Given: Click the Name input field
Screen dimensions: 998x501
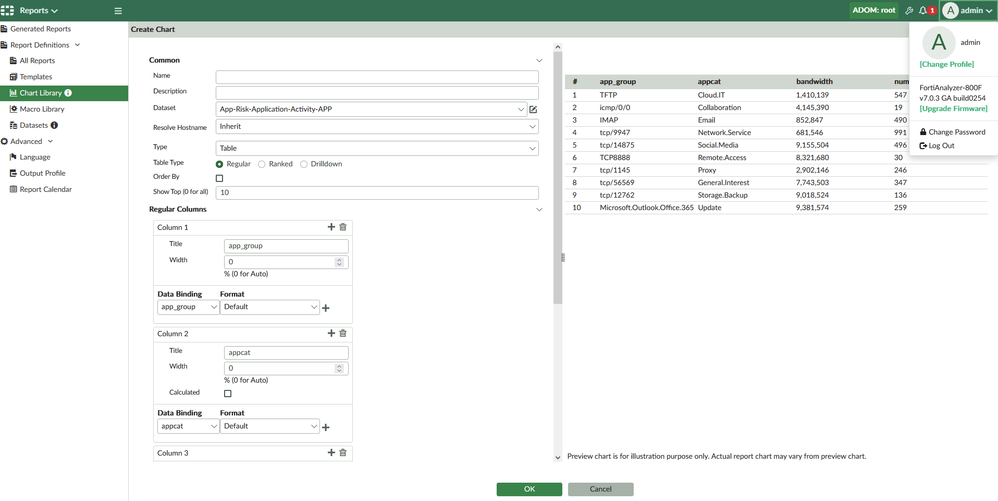Looking at the screenshot, I should click(377, 76).
